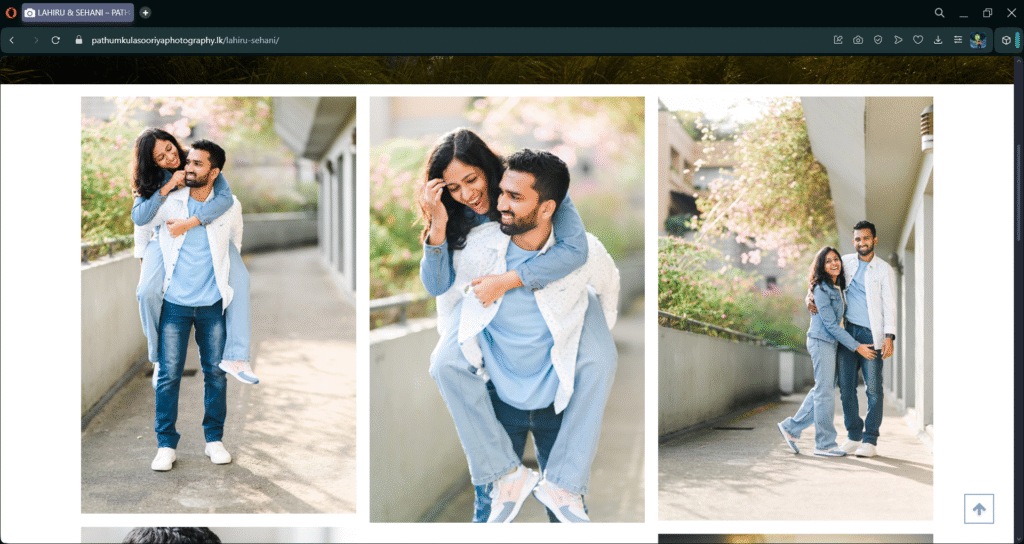Screen dimensions: 1024x544
Task: Go back to the previous page
Action: tap(12, 40)
